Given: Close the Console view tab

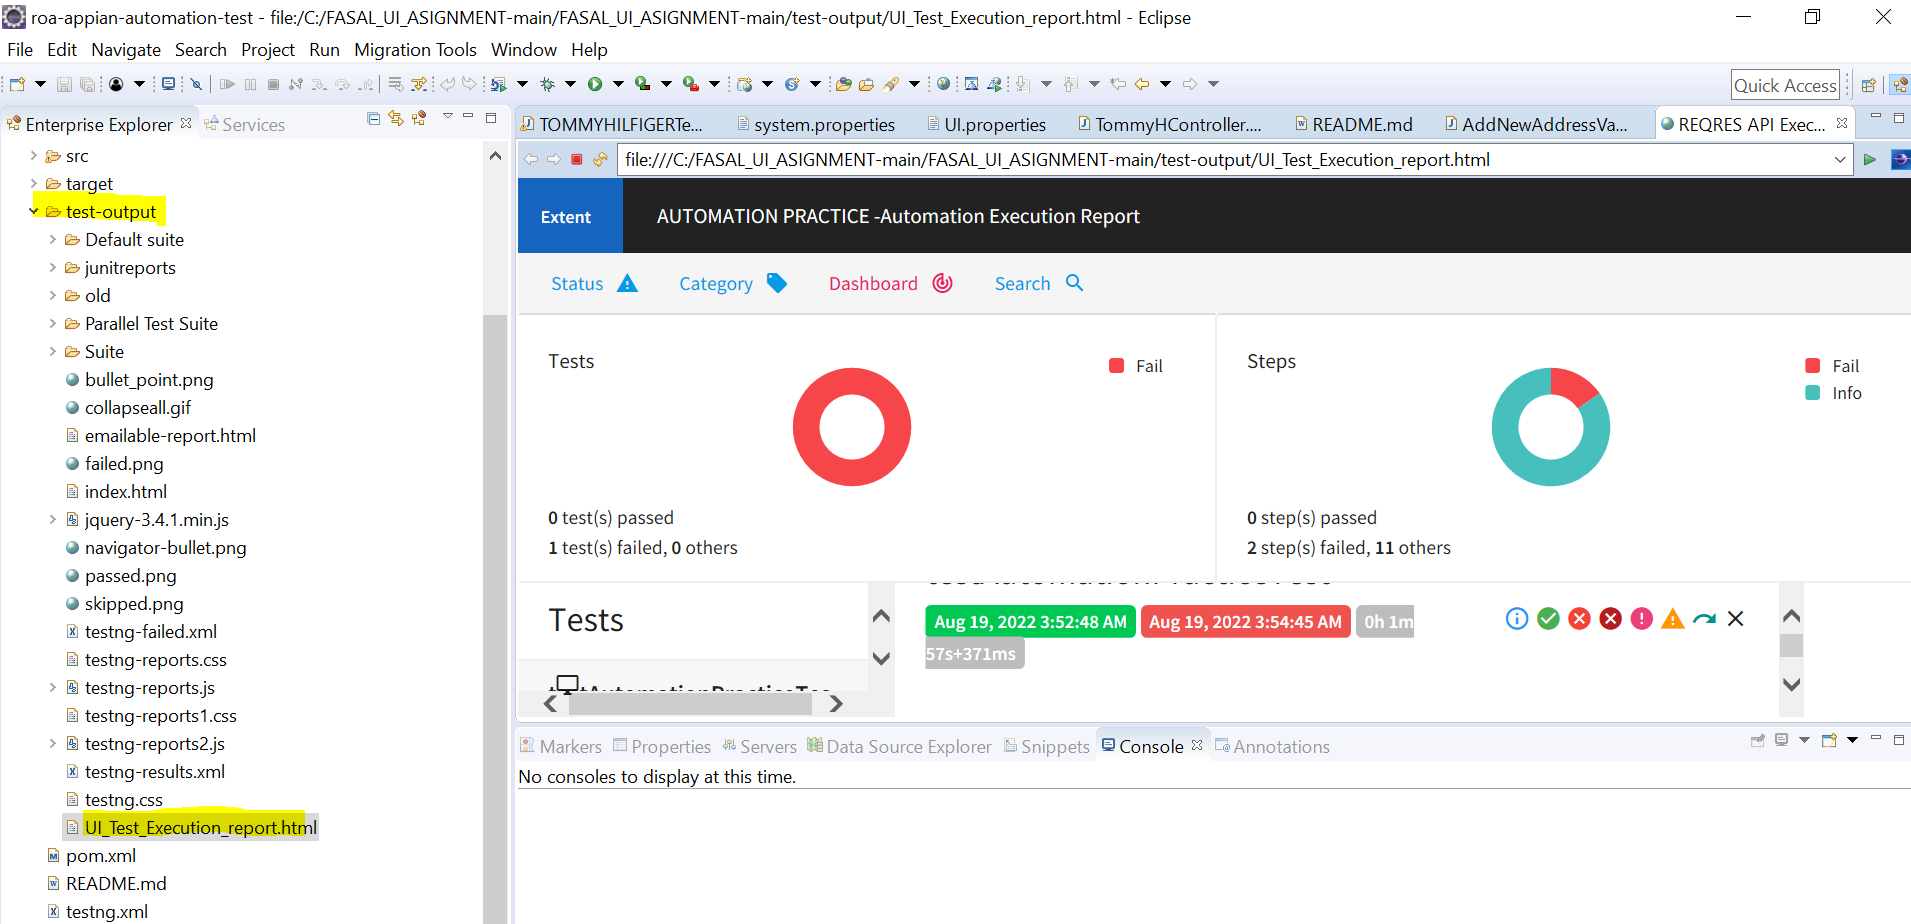Looking at the screenshot, I should pyautogui.click(x=1197, y=745).
